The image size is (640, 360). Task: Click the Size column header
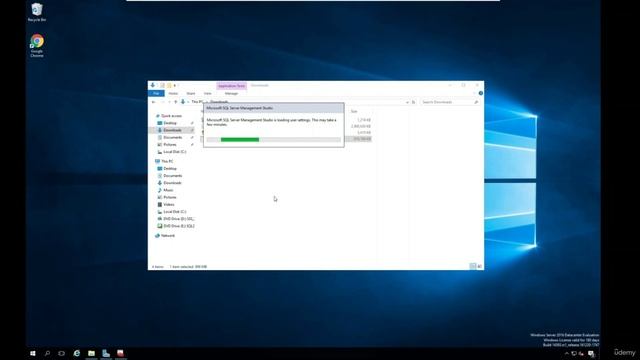tap(354, 111)
